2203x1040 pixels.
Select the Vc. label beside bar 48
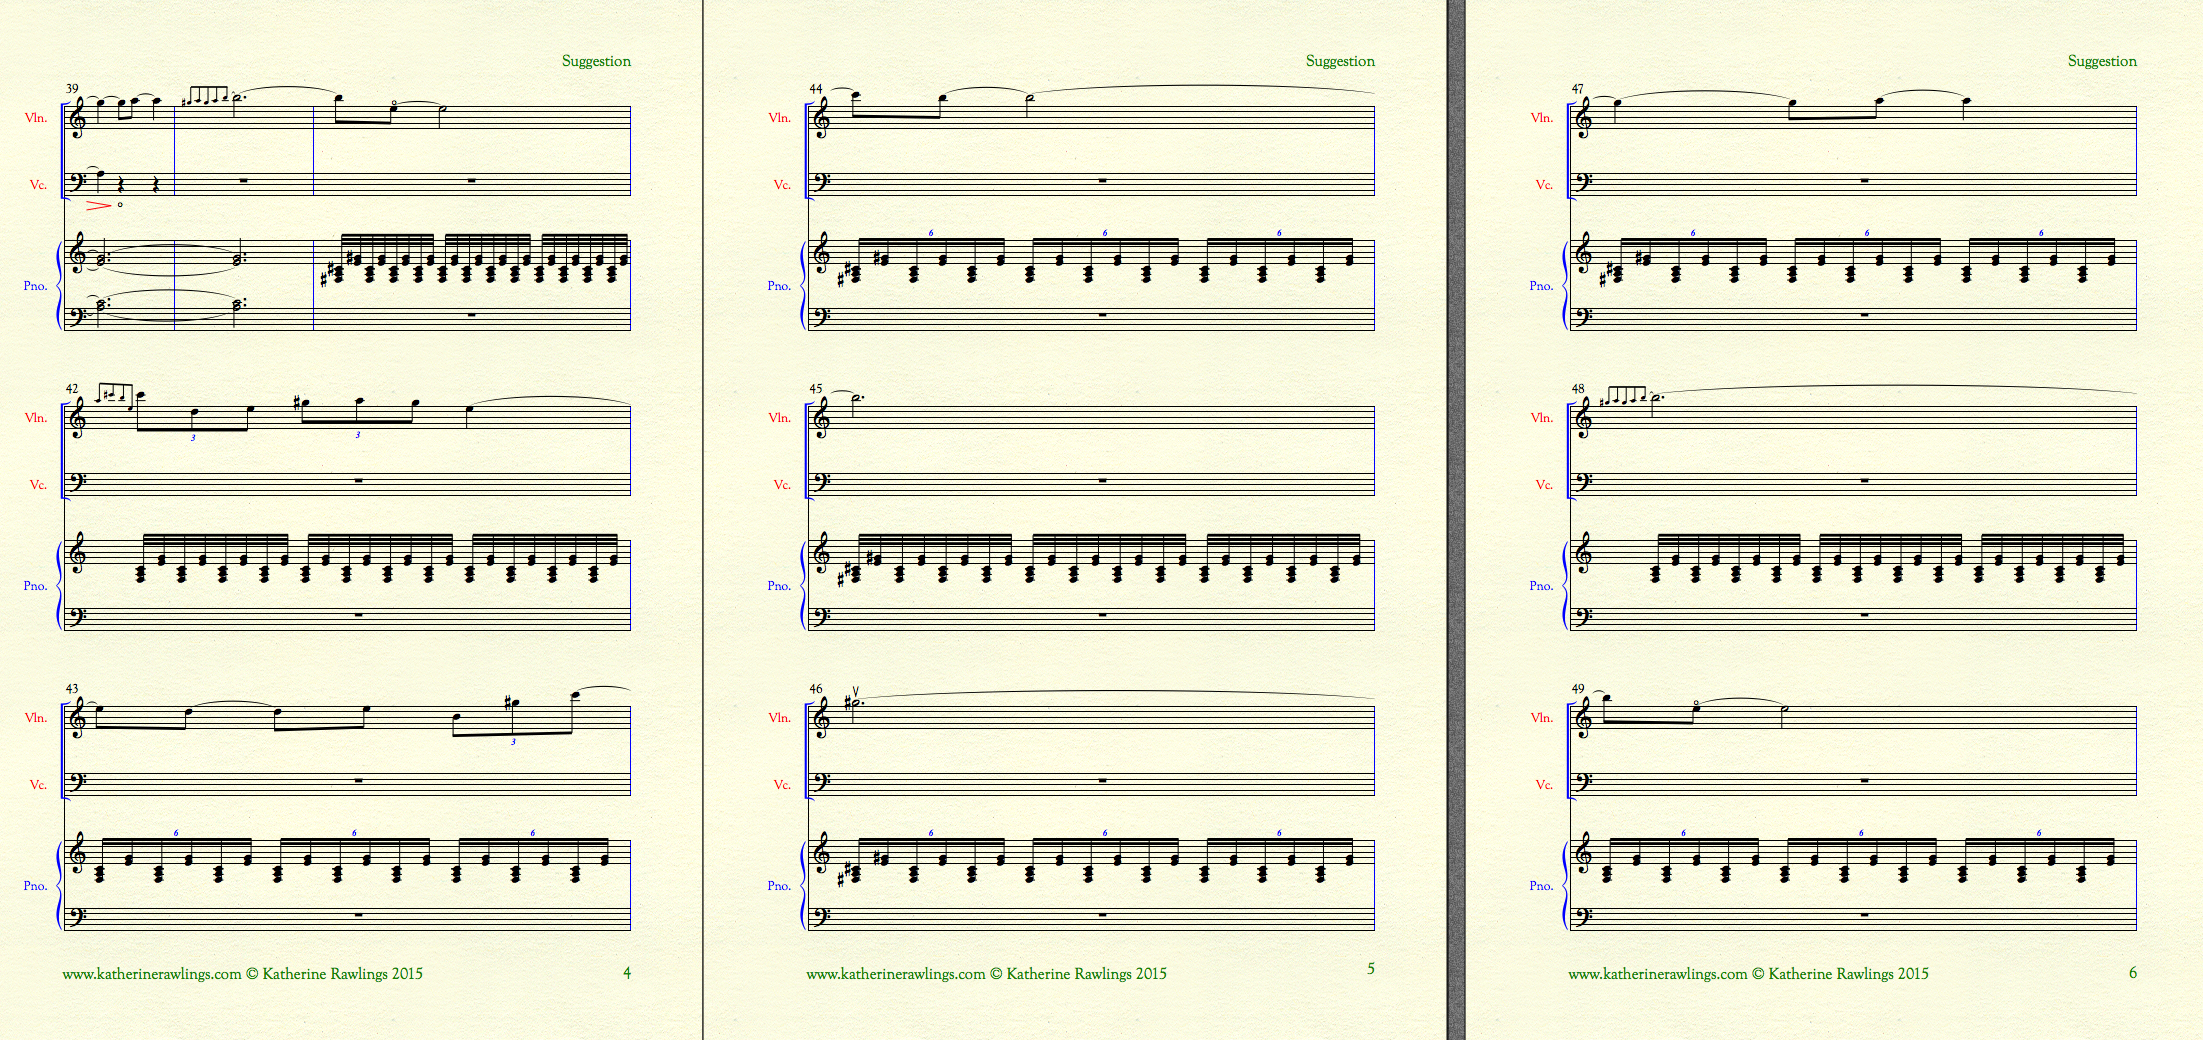(x=1544, y=485)
